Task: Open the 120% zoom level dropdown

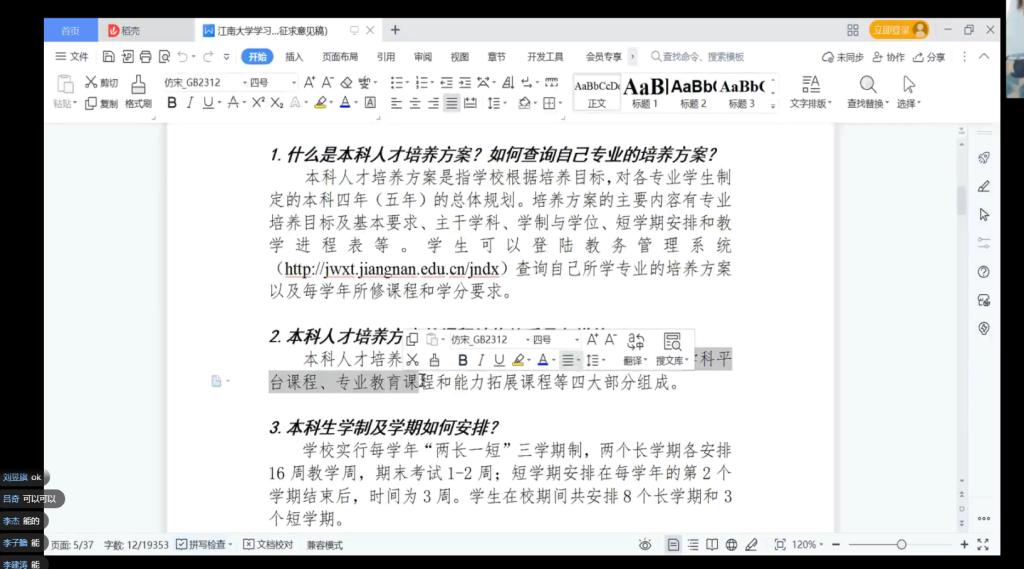Action: click(809, 545)
